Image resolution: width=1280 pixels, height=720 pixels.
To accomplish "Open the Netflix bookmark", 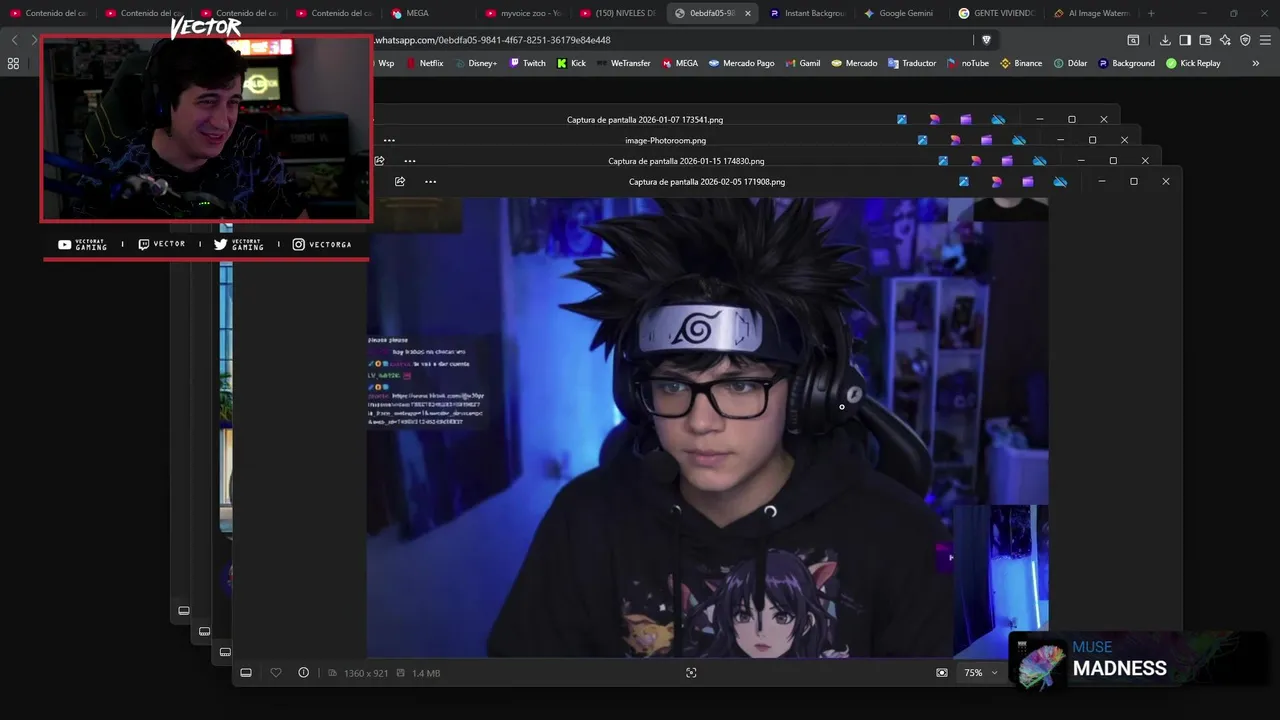I will 424,63.
